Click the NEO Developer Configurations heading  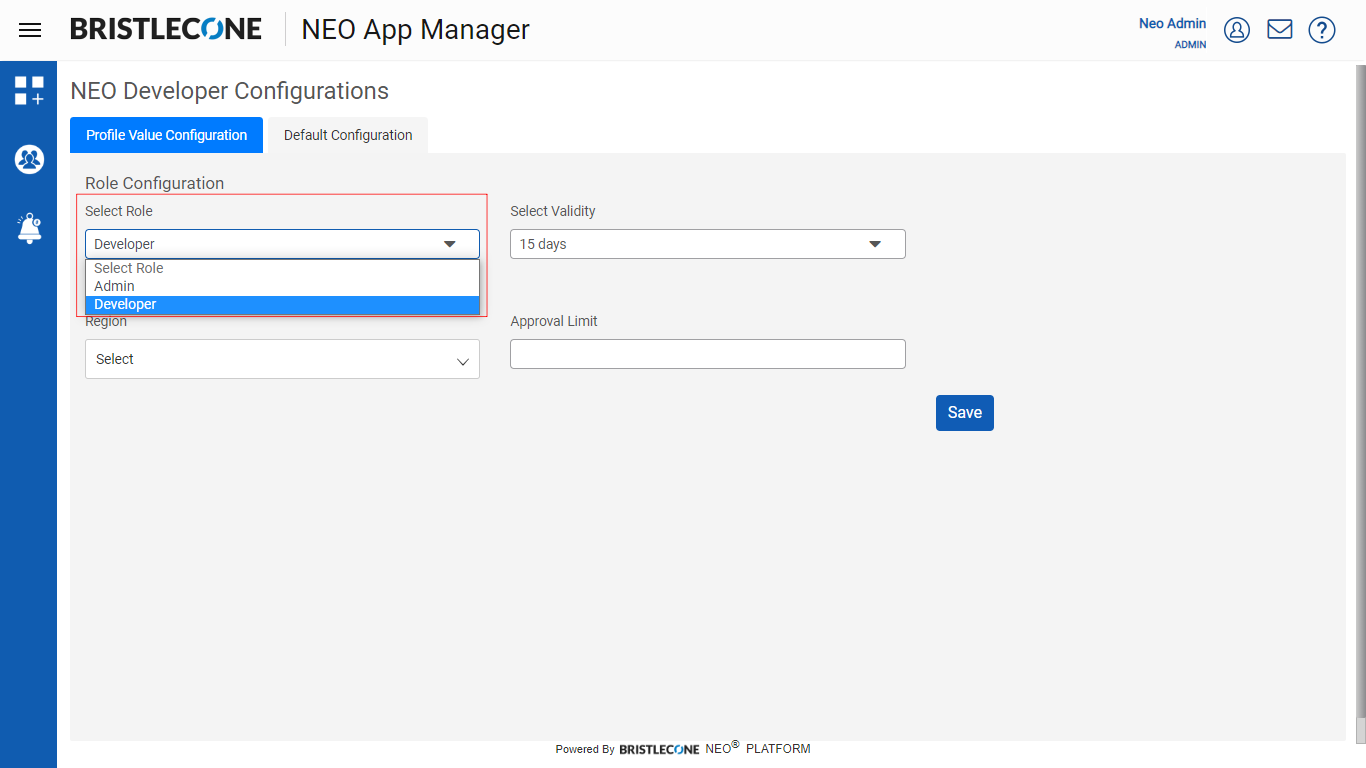click(x=229, y=91)
